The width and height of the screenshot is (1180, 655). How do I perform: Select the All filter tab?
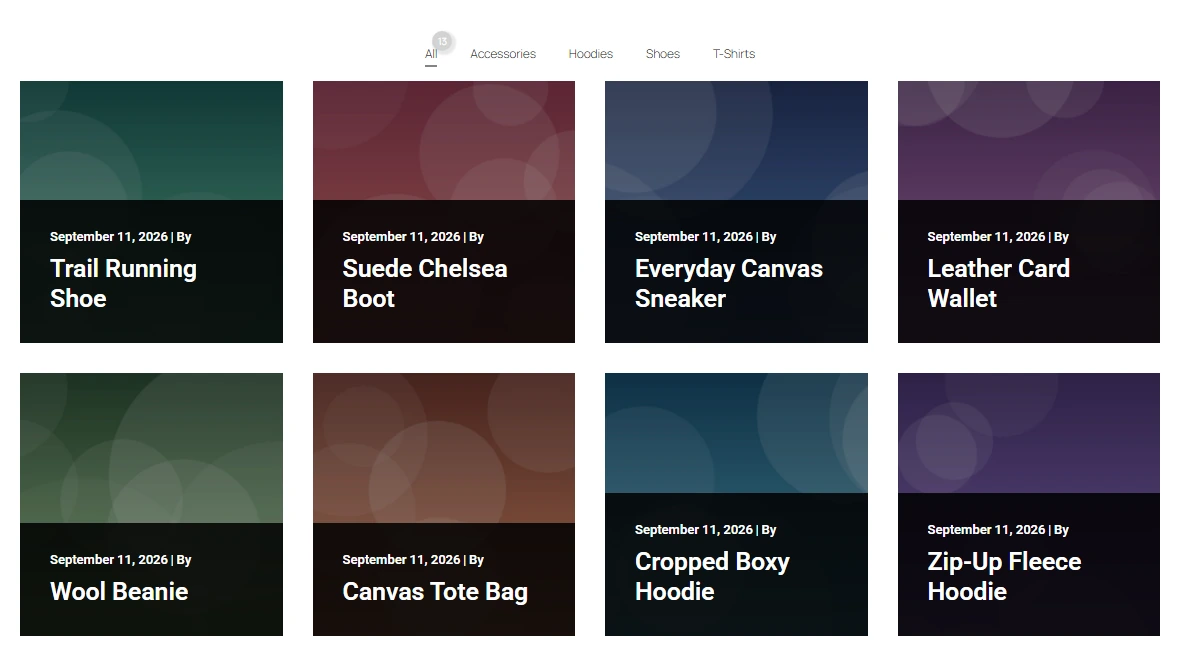(430, 54)
